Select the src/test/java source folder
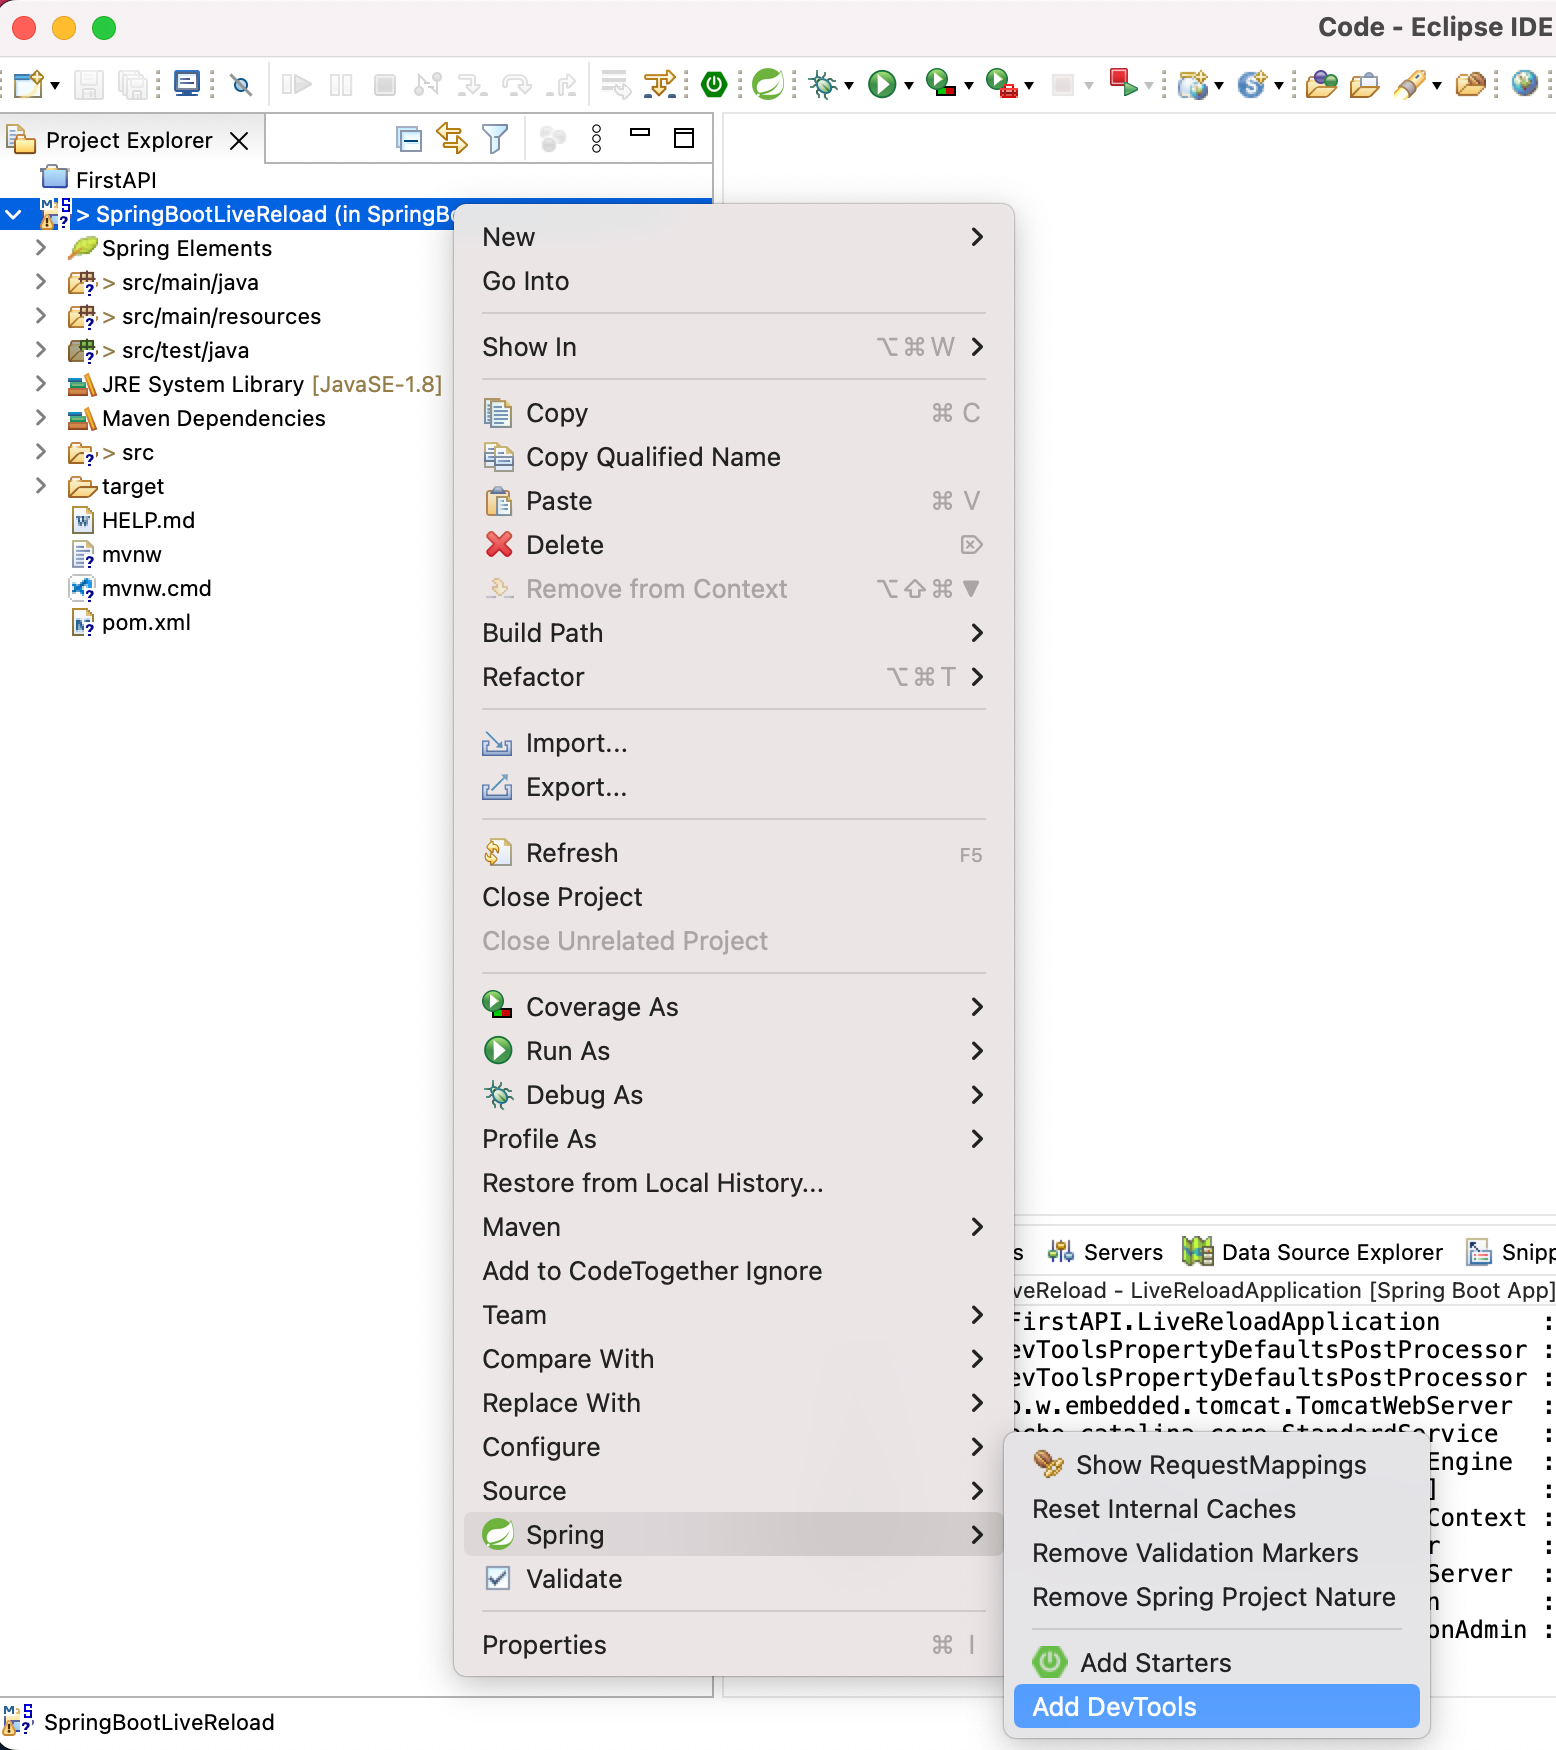Screen dimensions: 1556x1750 tap(159, 350)
